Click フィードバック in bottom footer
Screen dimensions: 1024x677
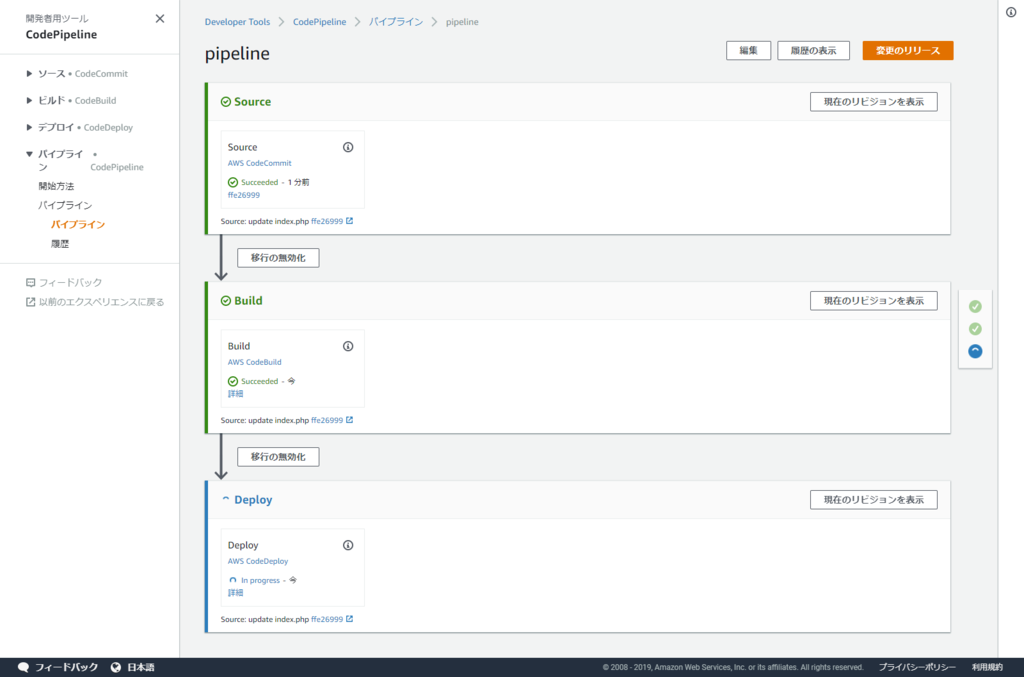tap(66, 667)
